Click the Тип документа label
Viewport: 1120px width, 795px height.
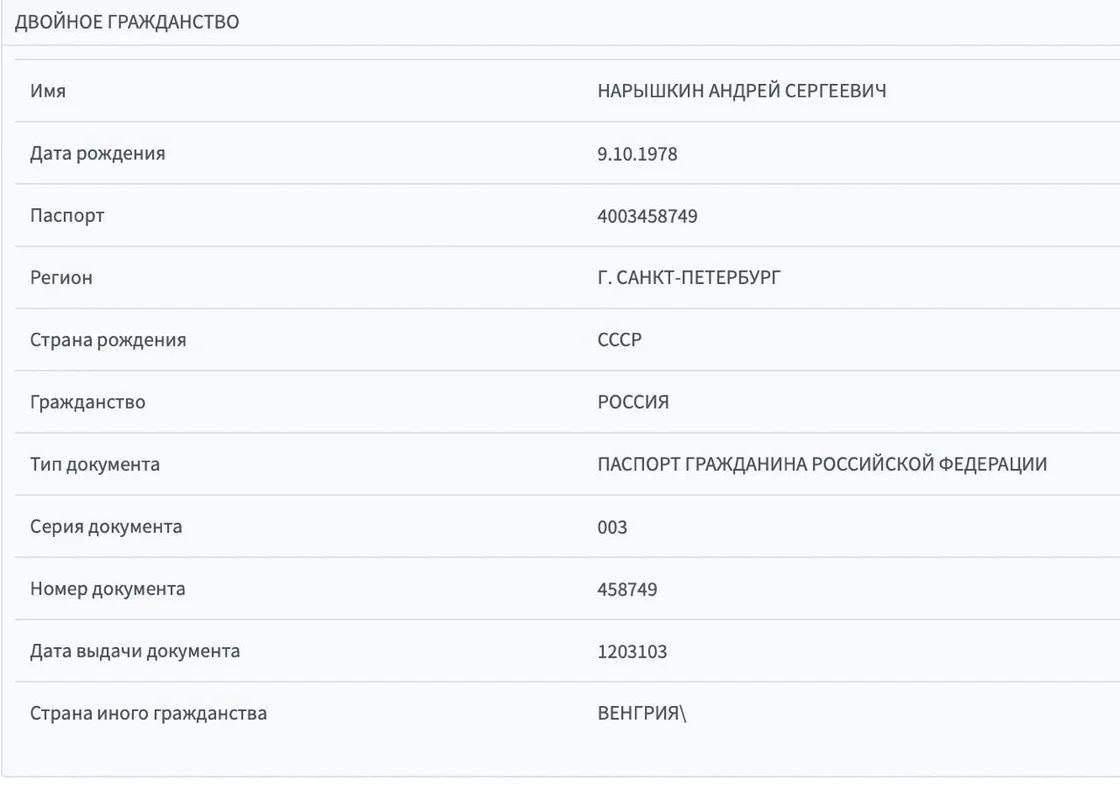[x=95, y=464]
